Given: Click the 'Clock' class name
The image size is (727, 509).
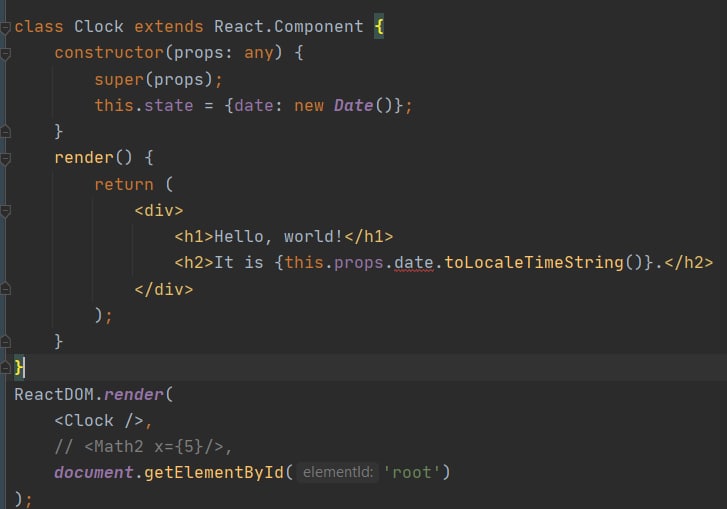Looking at the screenshot, I should pyautogui.click(x=99, y=26).
